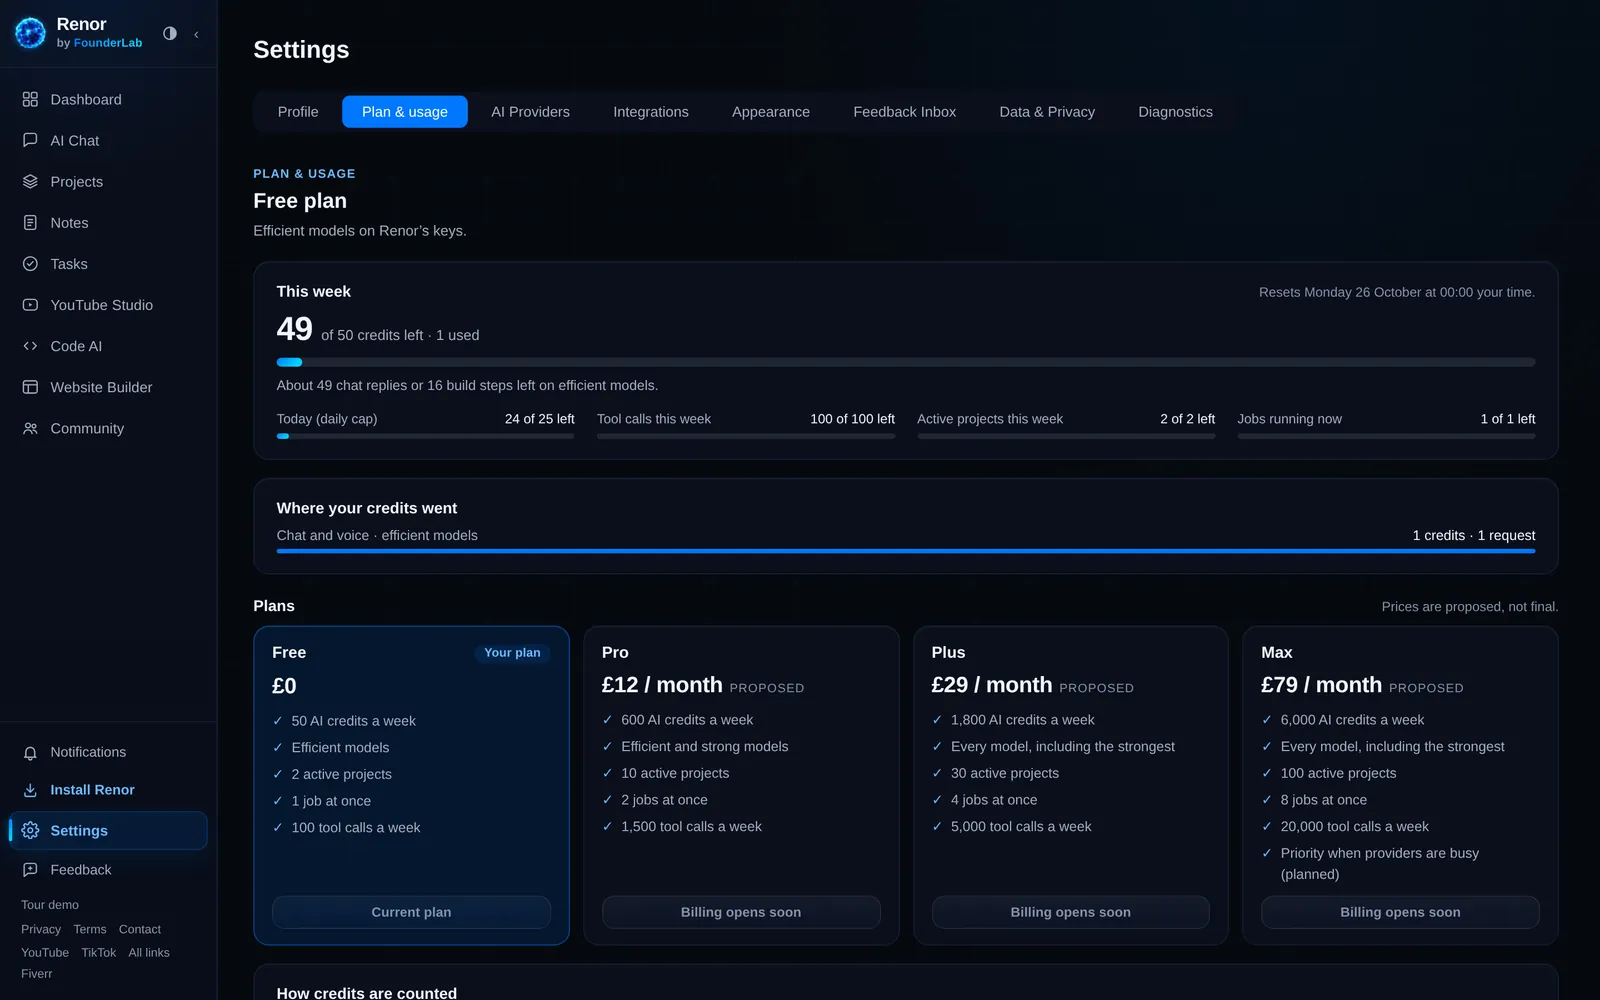Click the Notes document icon

tap(30, 222)
